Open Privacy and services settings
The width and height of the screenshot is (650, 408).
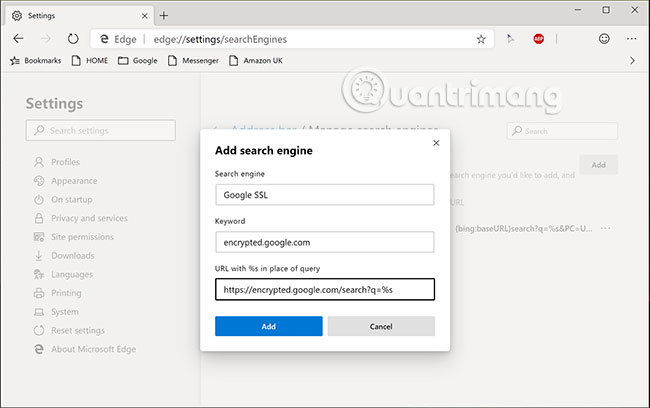point(80,218)
